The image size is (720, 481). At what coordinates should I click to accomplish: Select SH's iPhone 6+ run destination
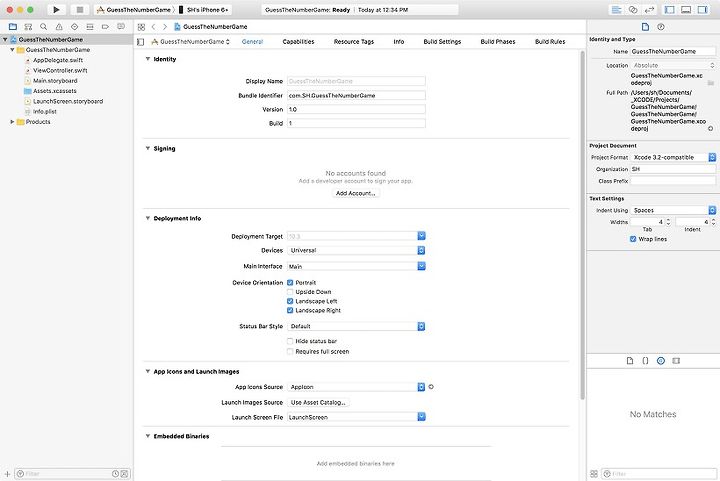(x=203, y=10)
